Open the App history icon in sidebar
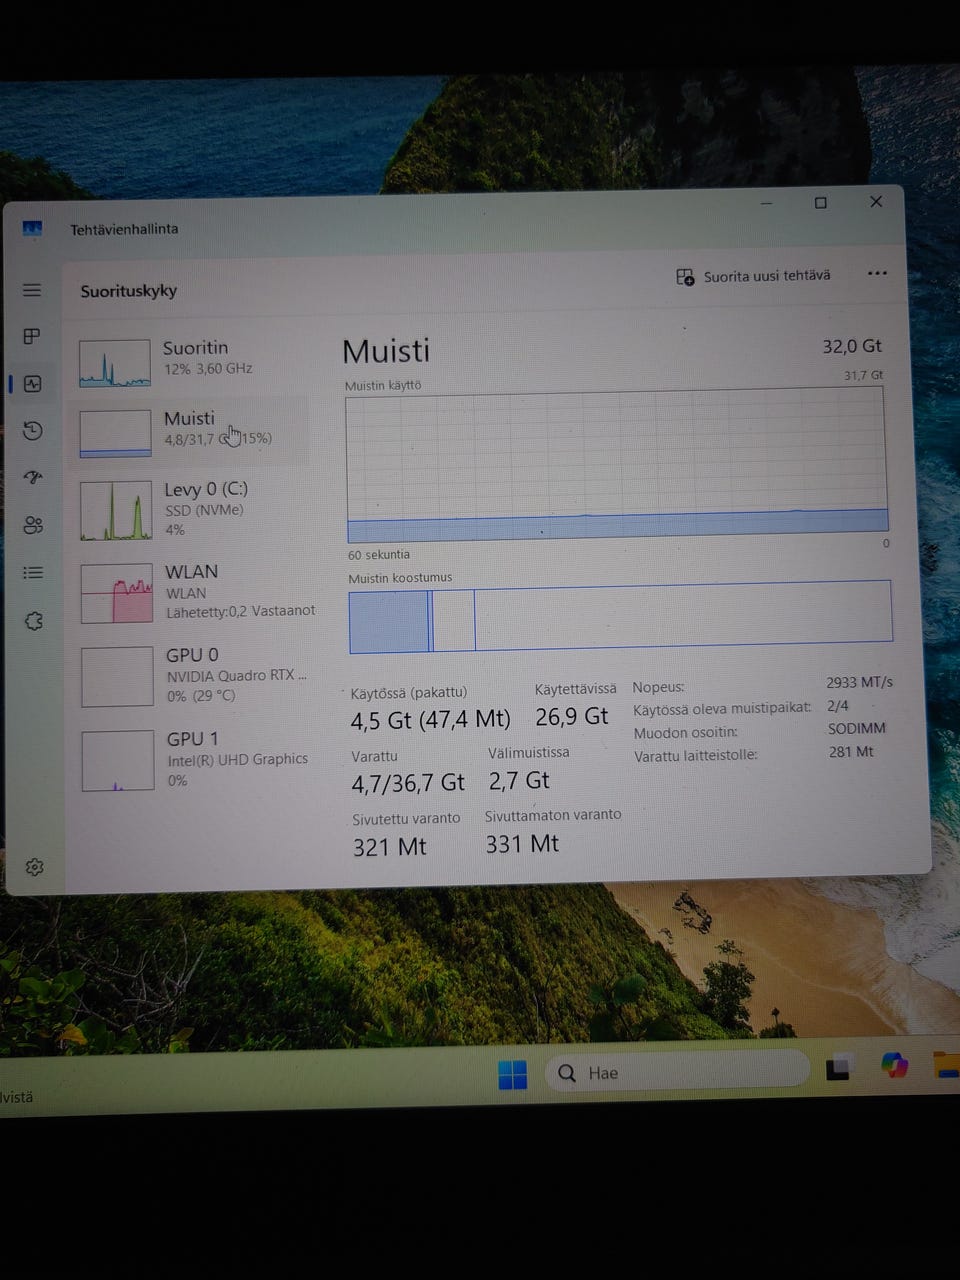 pos(33,431)
